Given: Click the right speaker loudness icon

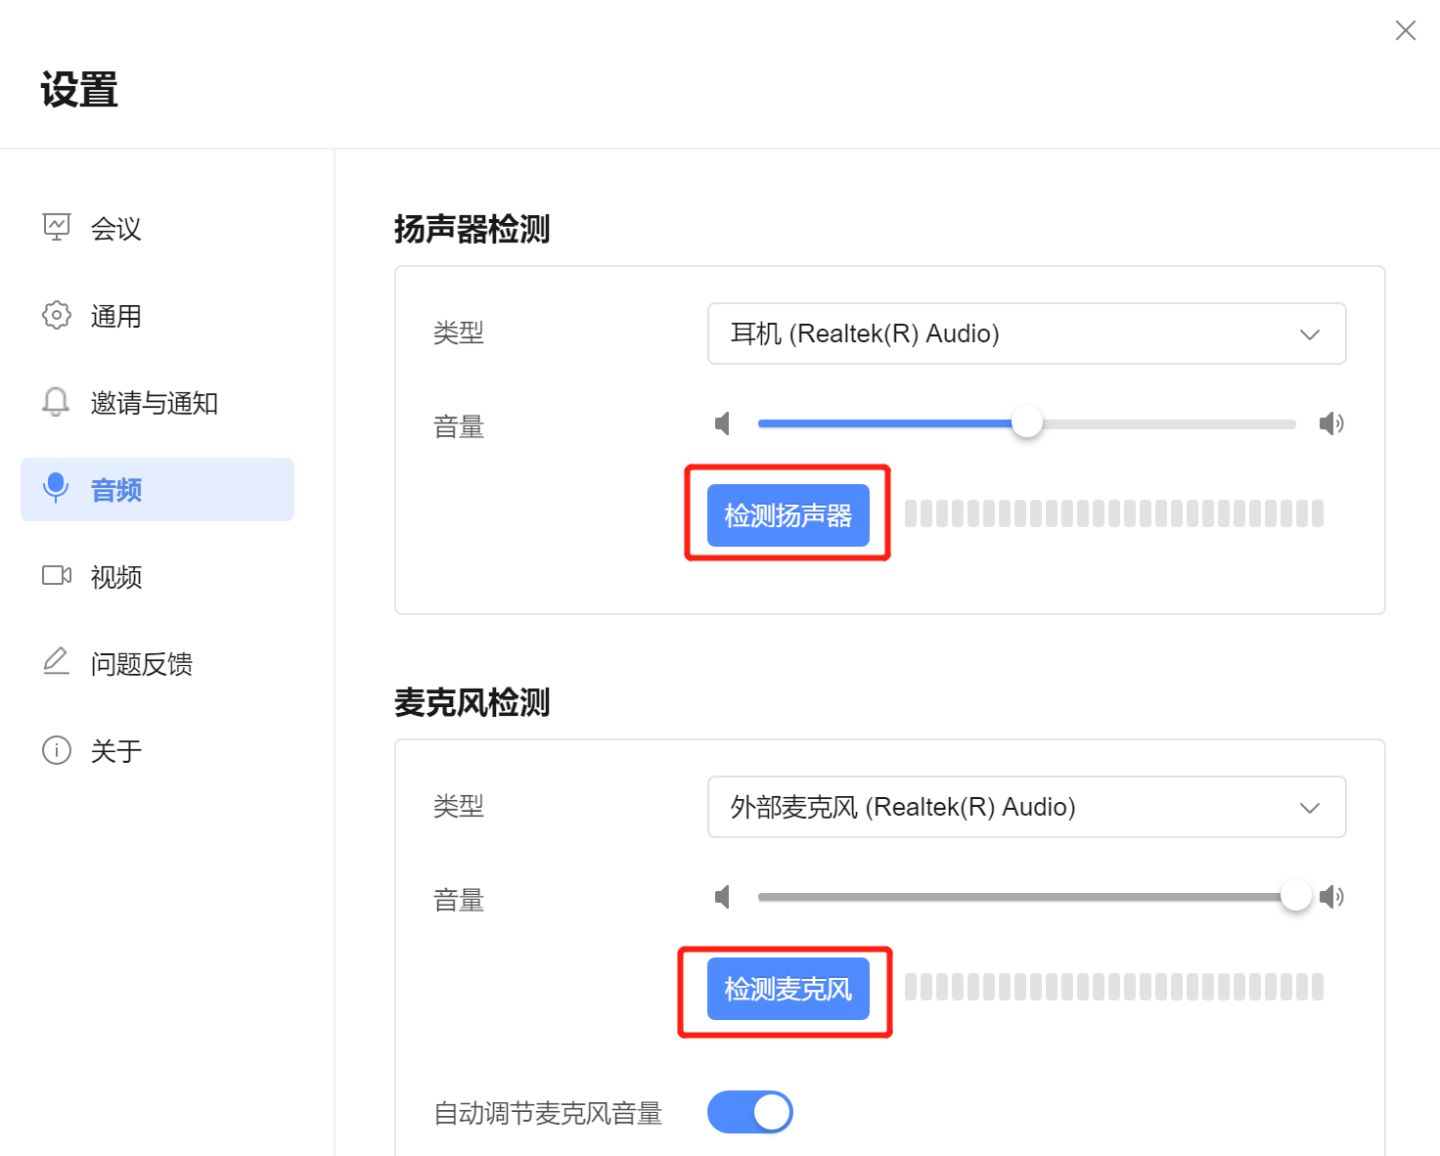Looking at the screenshot, I should (1331, 423).
